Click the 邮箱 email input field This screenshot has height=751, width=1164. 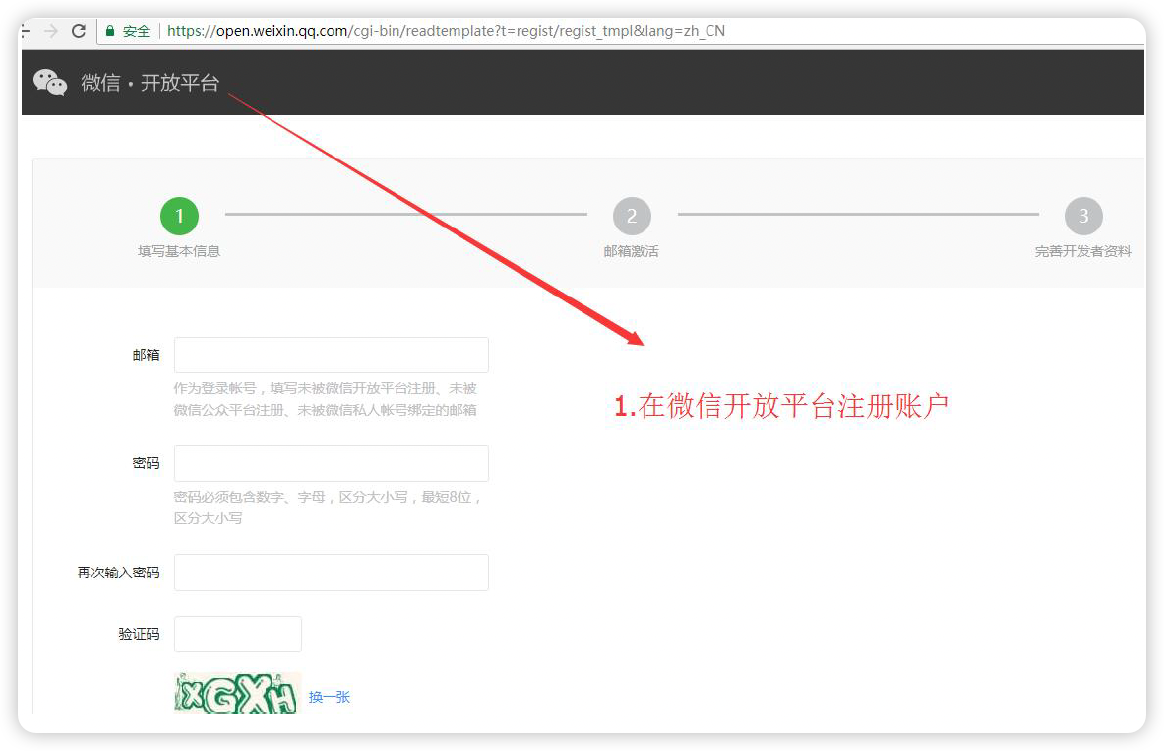pos(331,355)
